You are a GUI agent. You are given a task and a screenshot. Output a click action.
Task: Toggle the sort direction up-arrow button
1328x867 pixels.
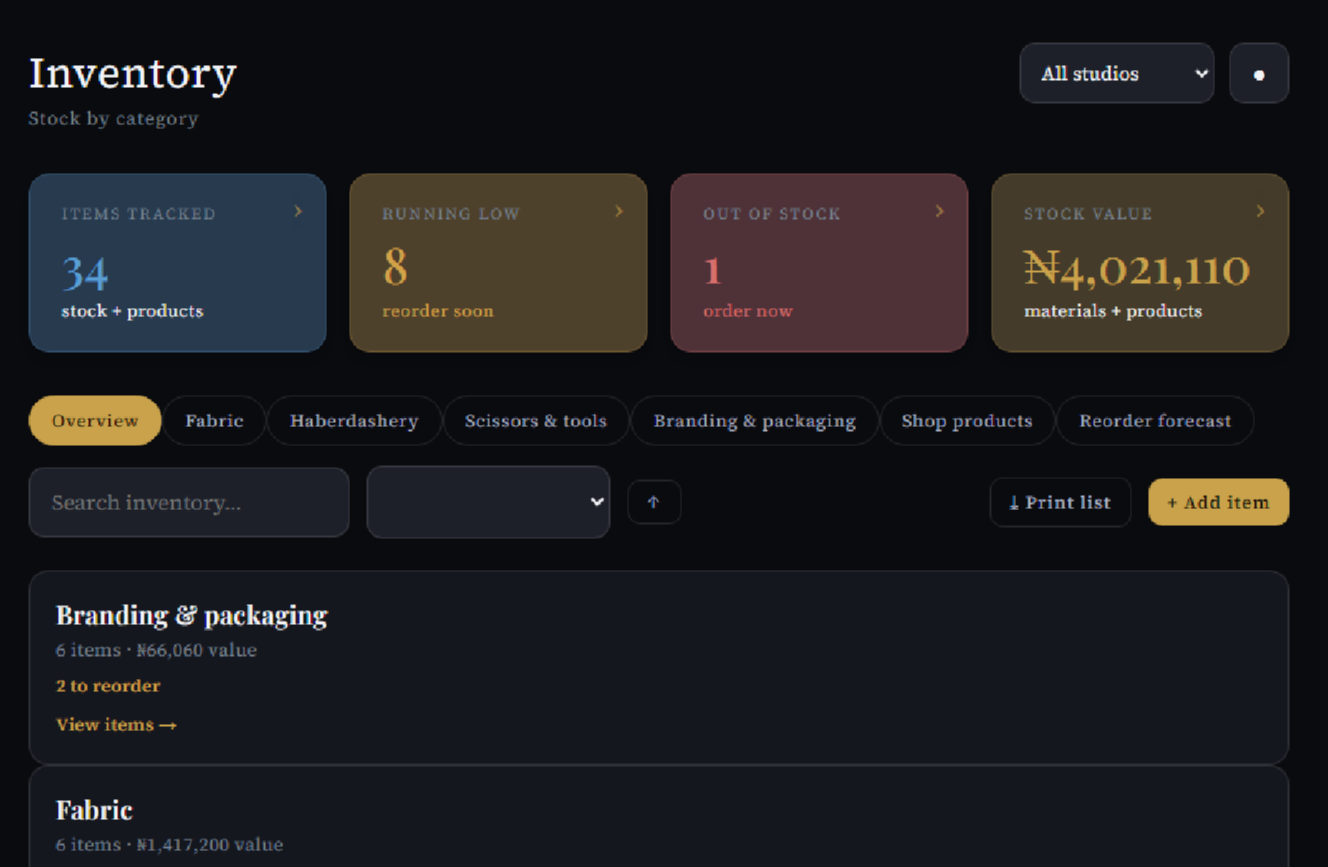pos(654,502)
